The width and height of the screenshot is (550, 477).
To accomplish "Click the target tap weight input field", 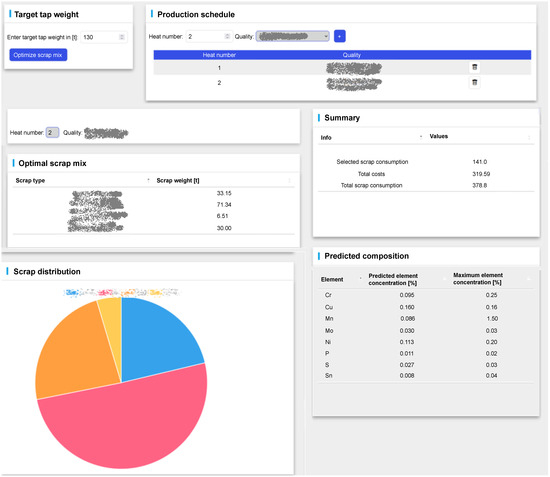I will pos(103,37).
